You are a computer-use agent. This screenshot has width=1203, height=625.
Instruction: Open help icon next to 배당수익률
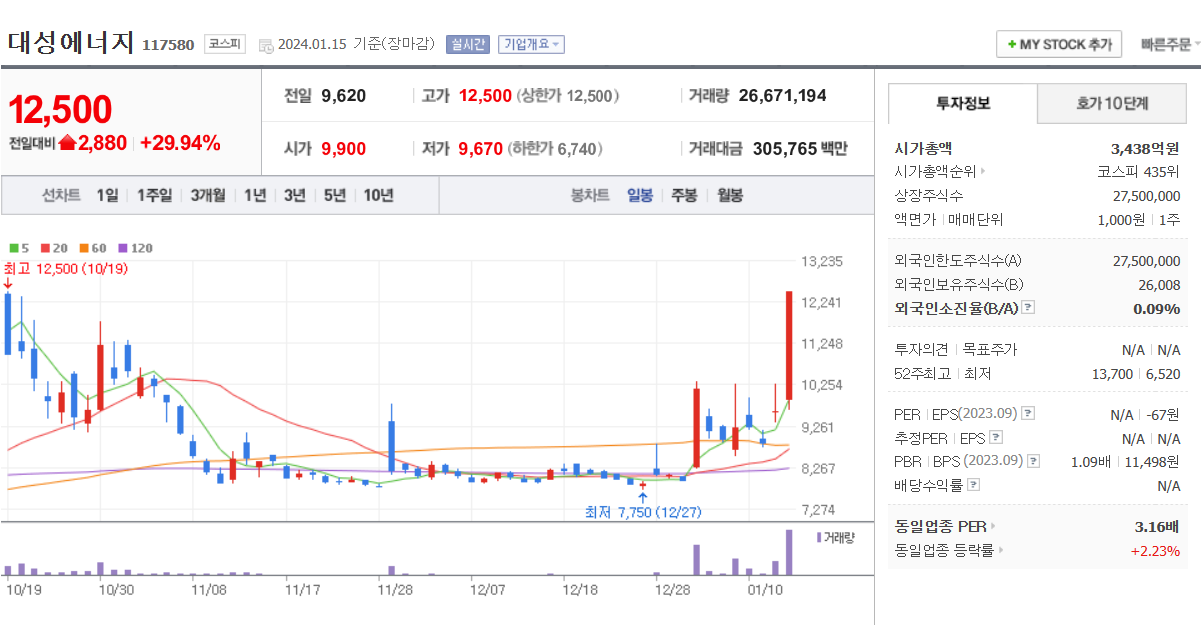tap(974, 485)
